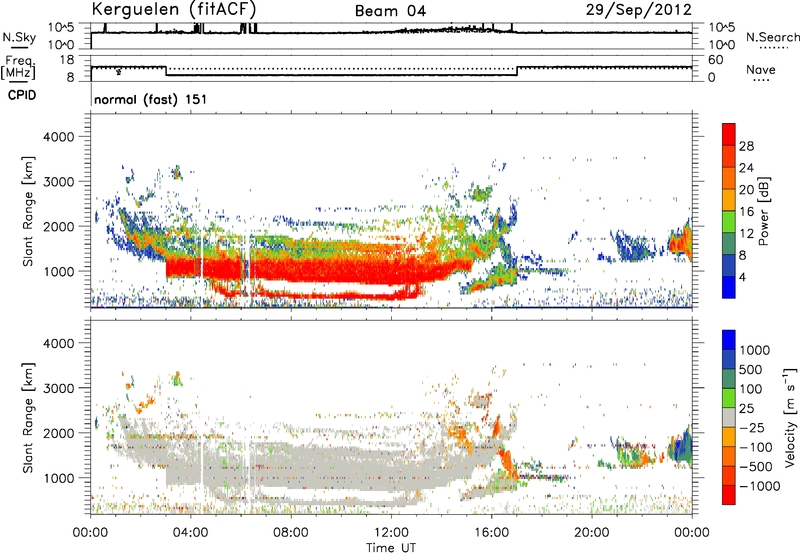
Task: Click the '12:00' time tick label
Action: 391,533
